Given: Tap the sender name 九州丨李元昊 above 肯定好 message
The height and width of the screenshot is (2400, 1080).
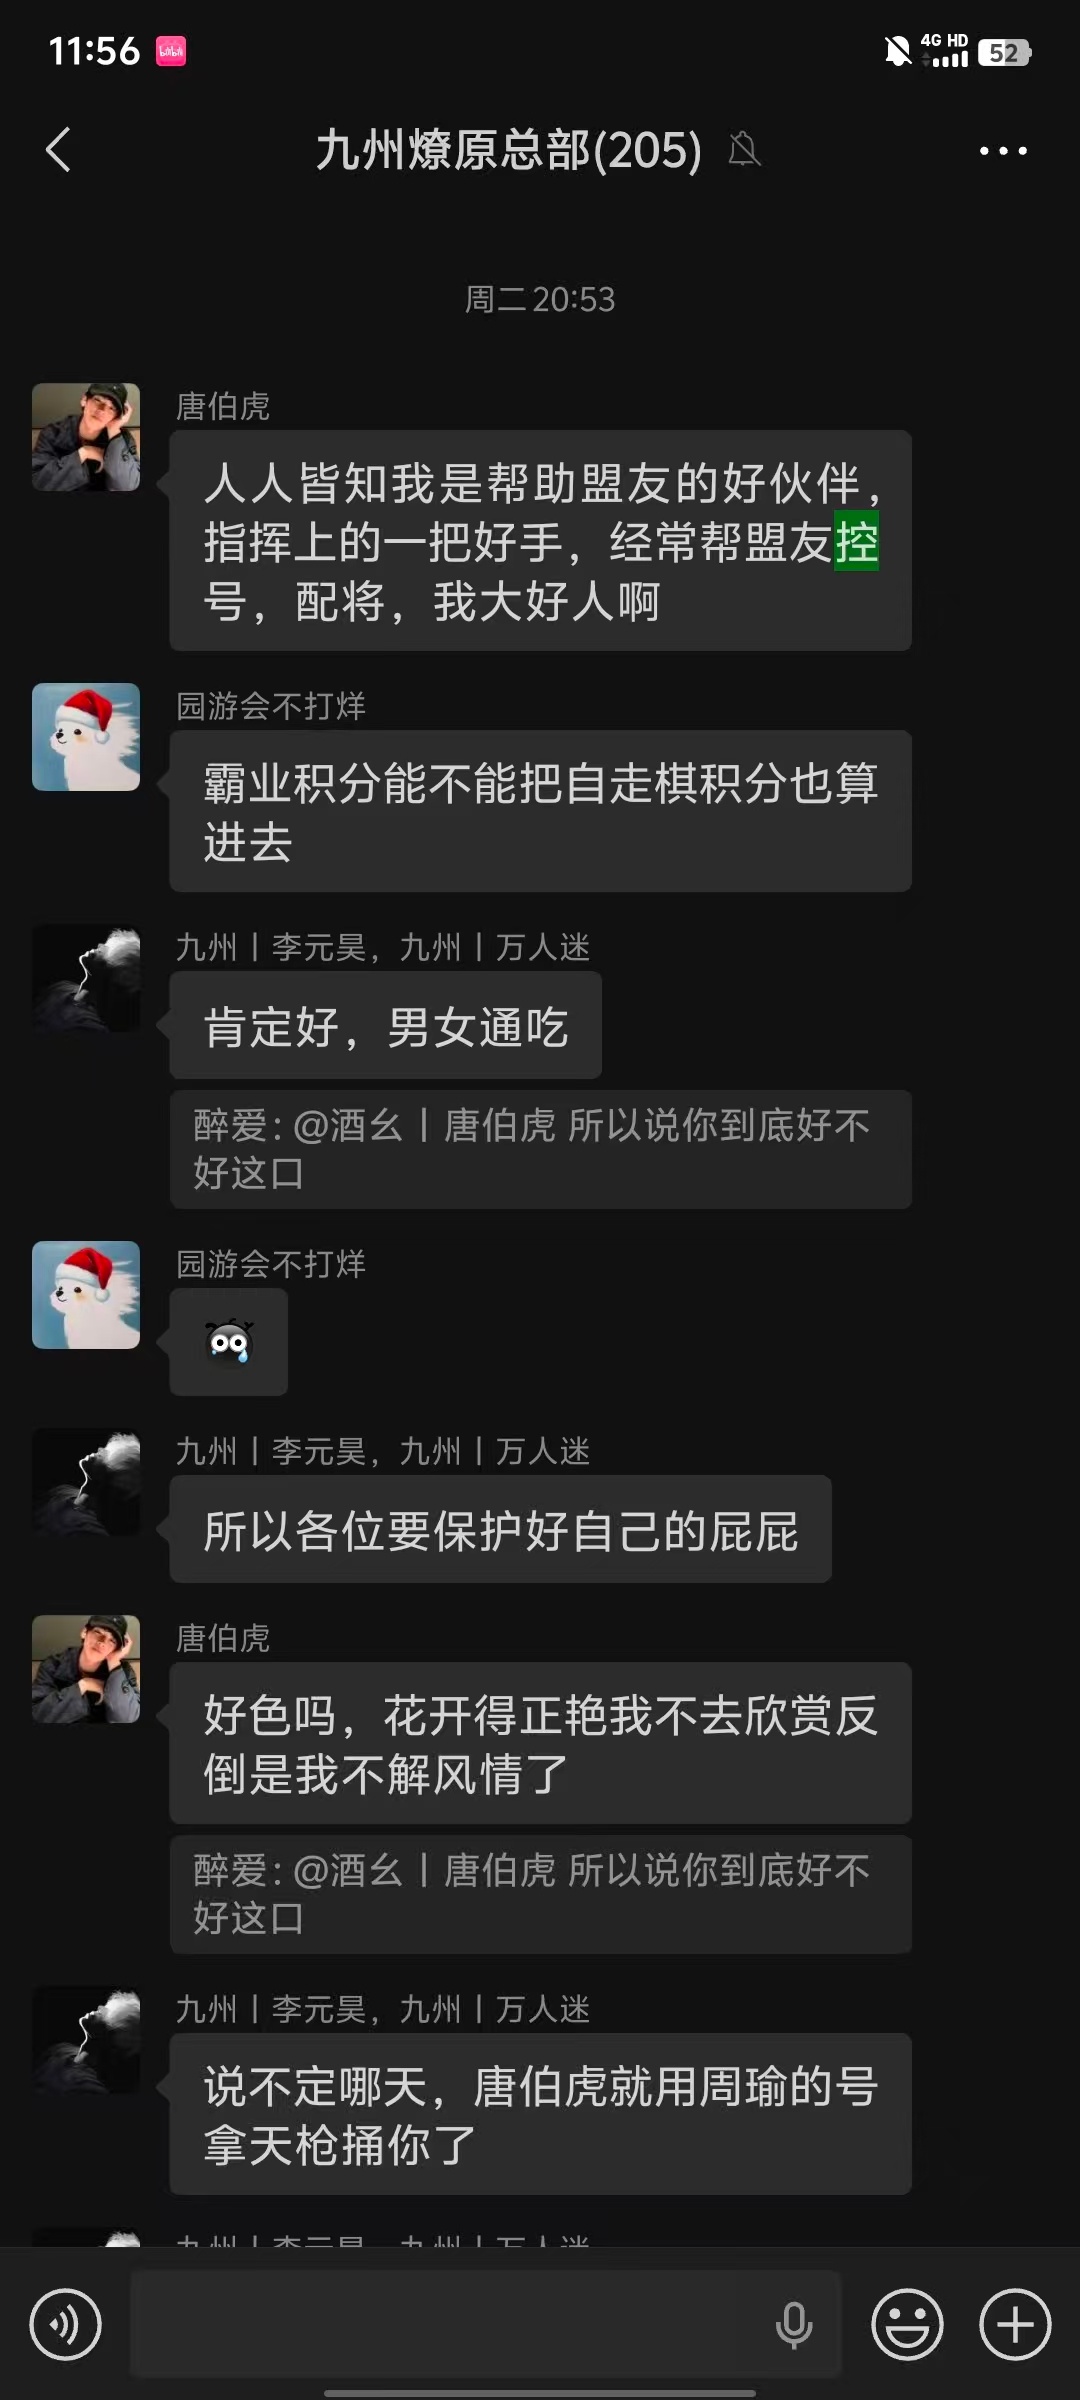Looking at the screenshot, I should pos(270,947).
